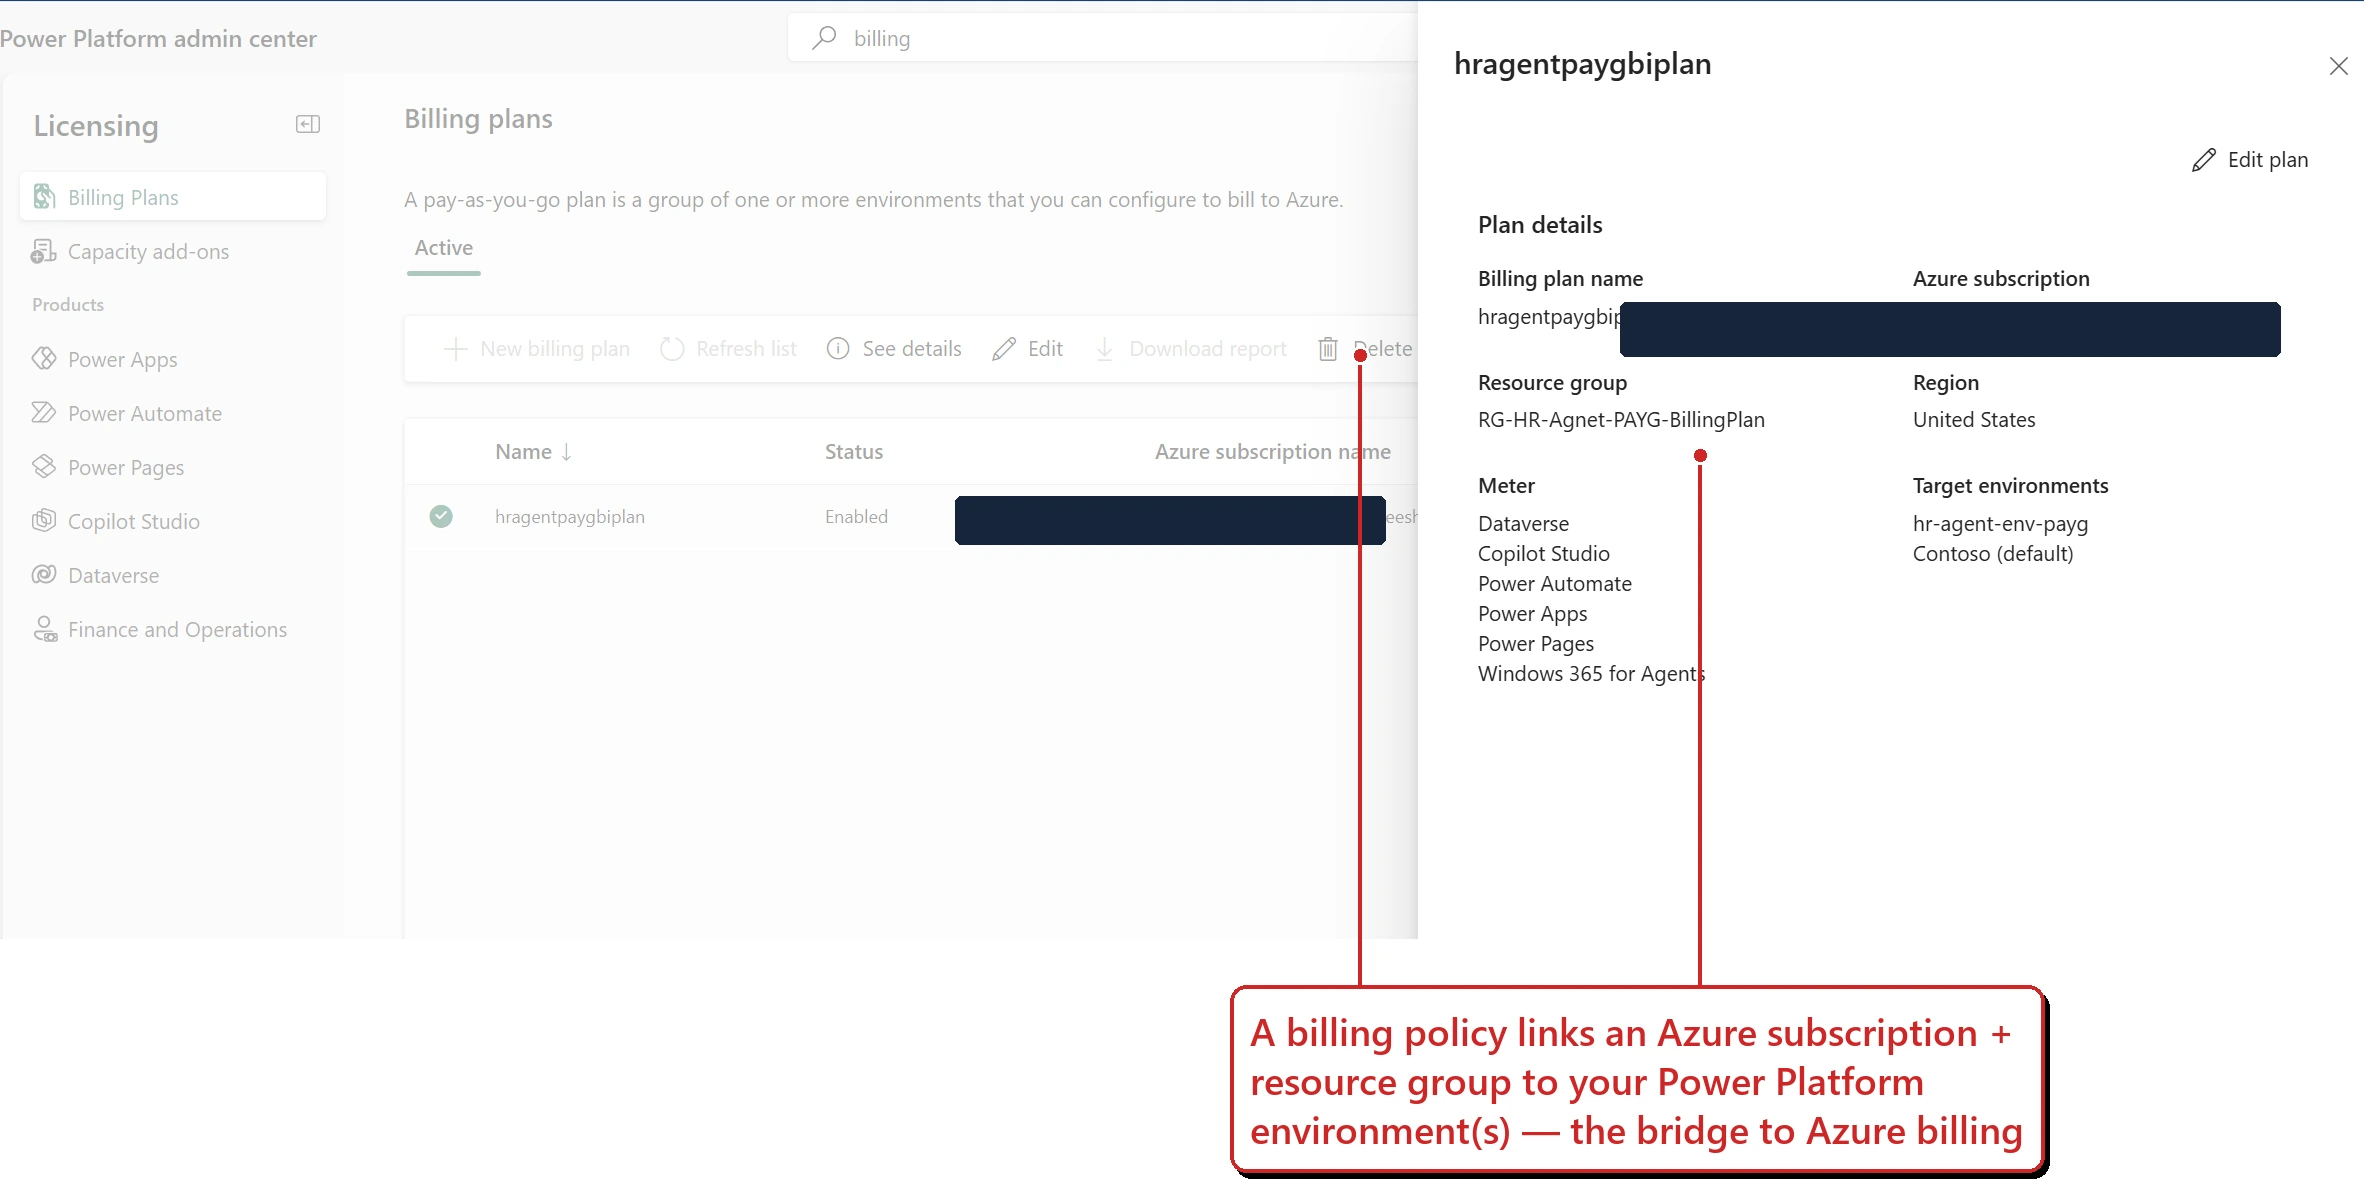Click the Power Pages icon
2364x1179 pixels.
(44, 466)
